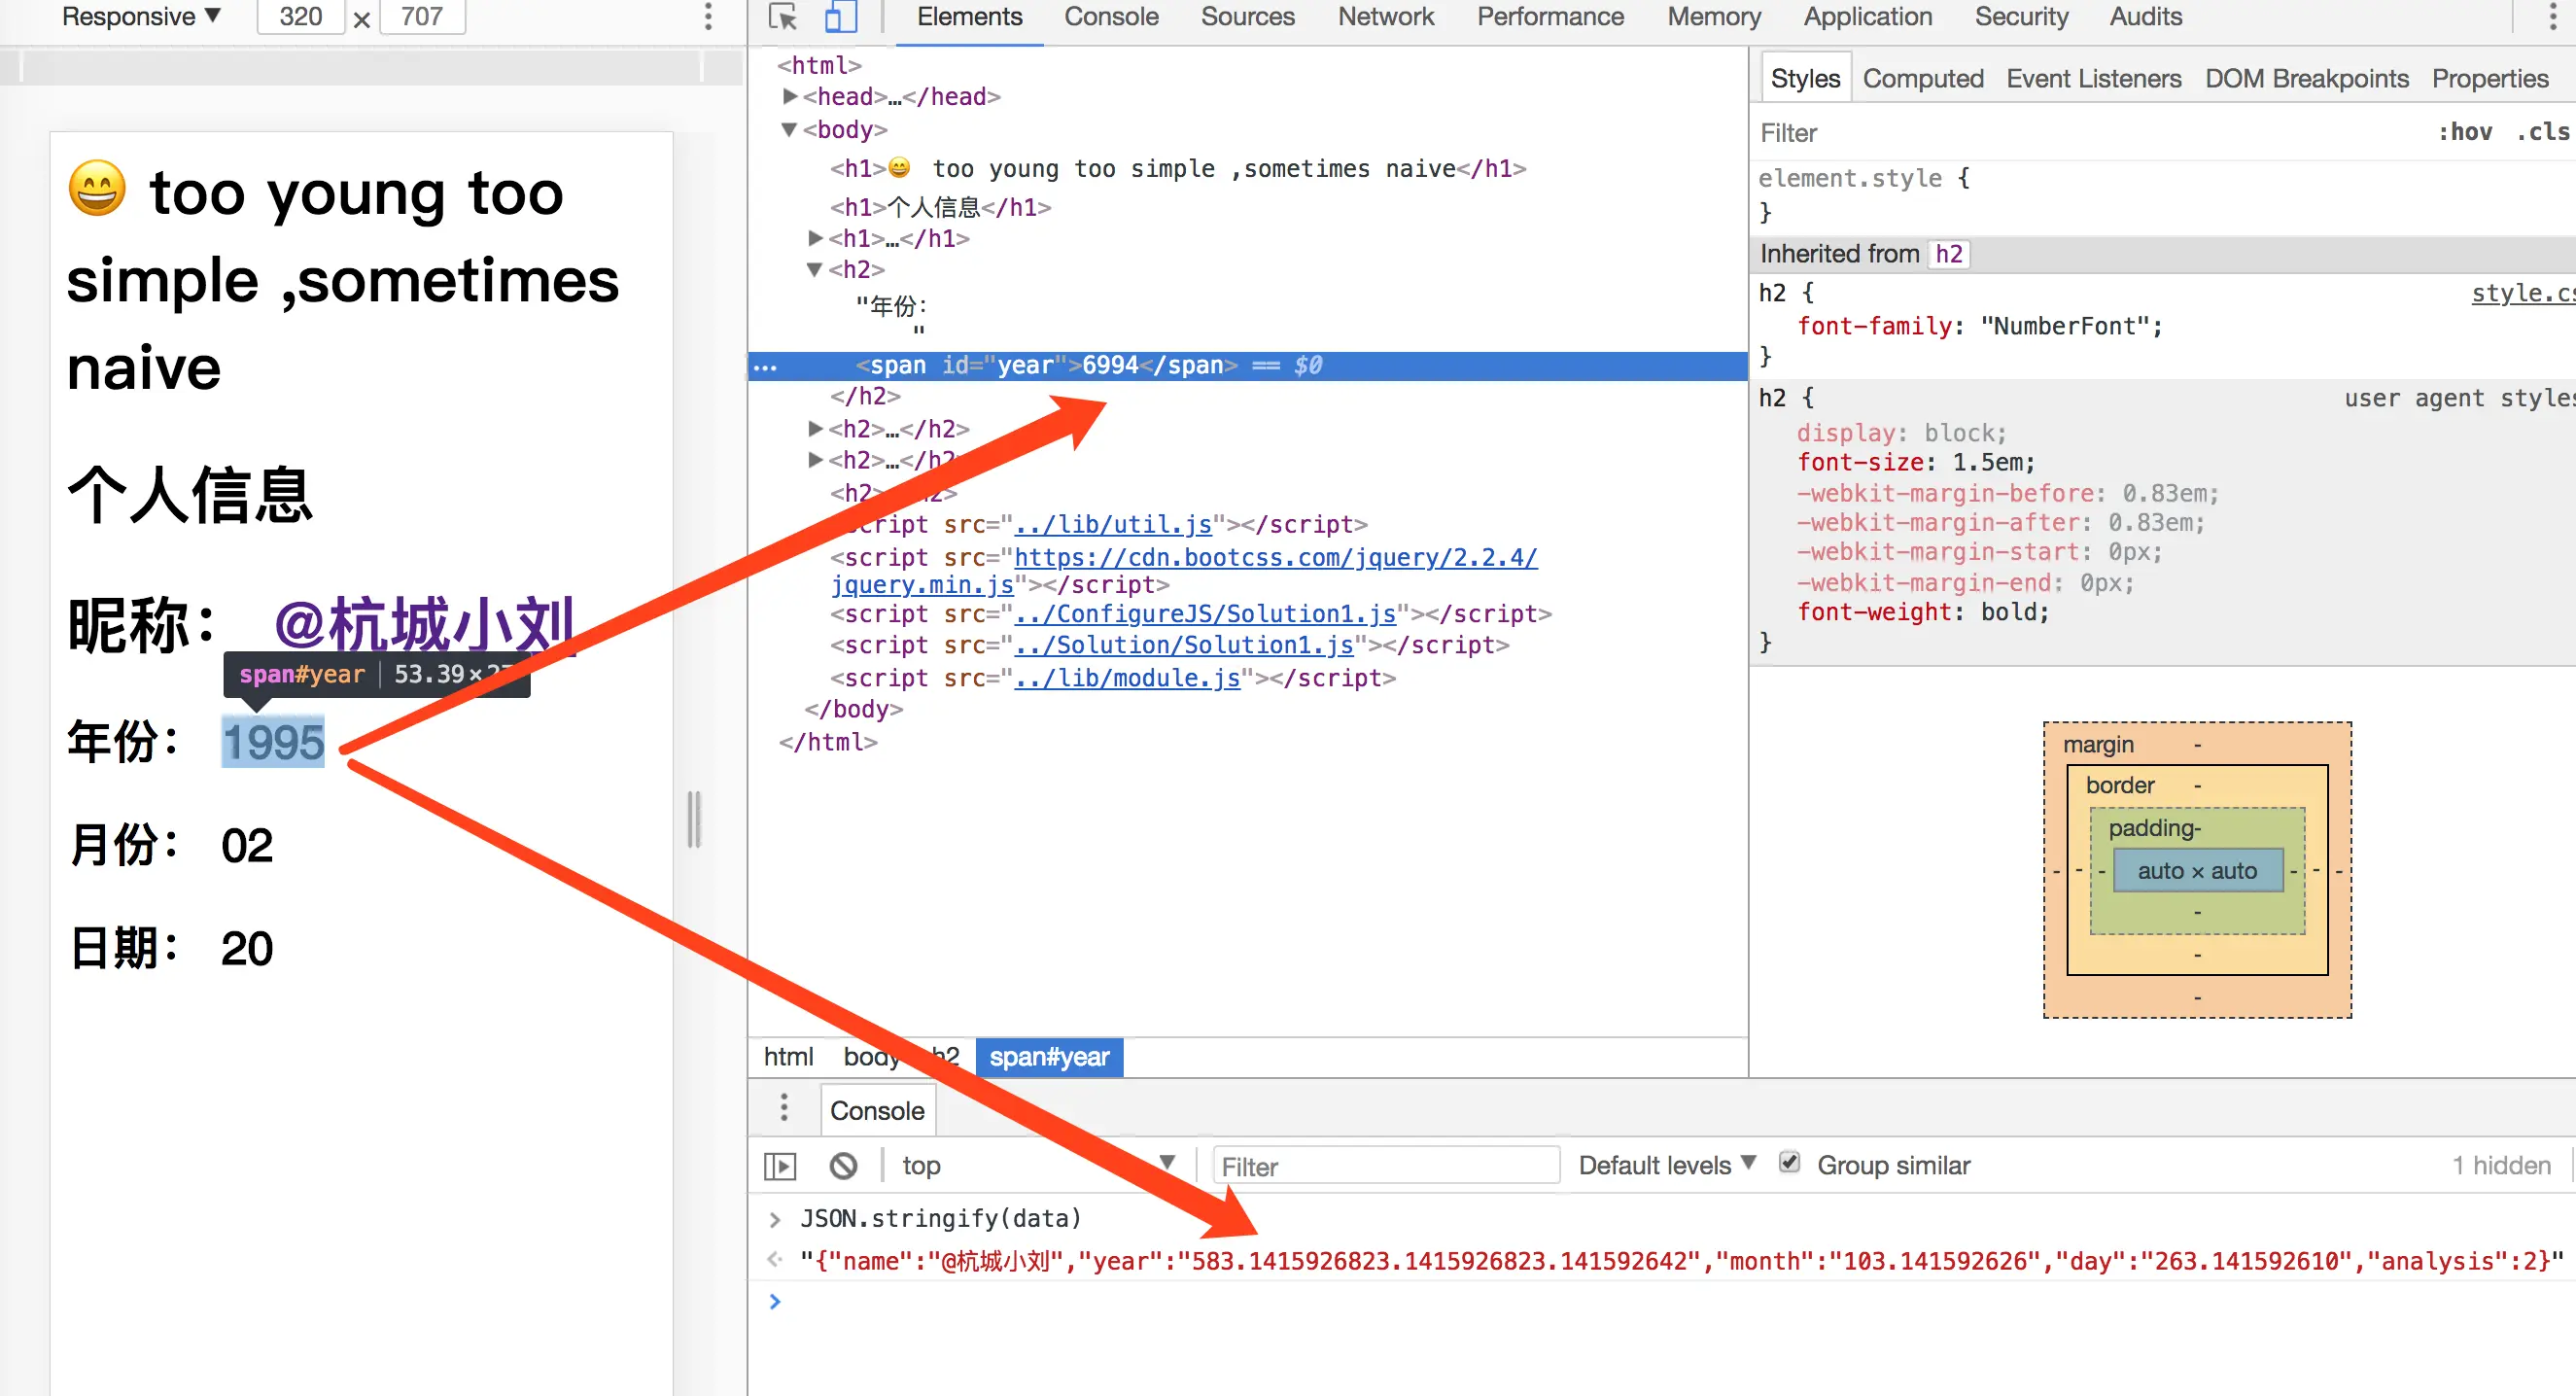Show the console sidebar icon

pyautogui.click(x=780, y=1165)
